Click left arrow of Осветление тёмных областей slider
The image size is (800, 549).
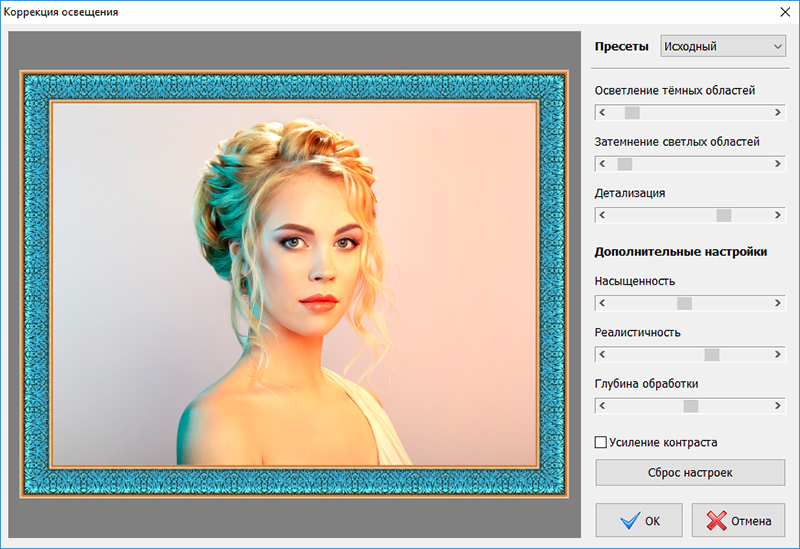coord(603,113)
